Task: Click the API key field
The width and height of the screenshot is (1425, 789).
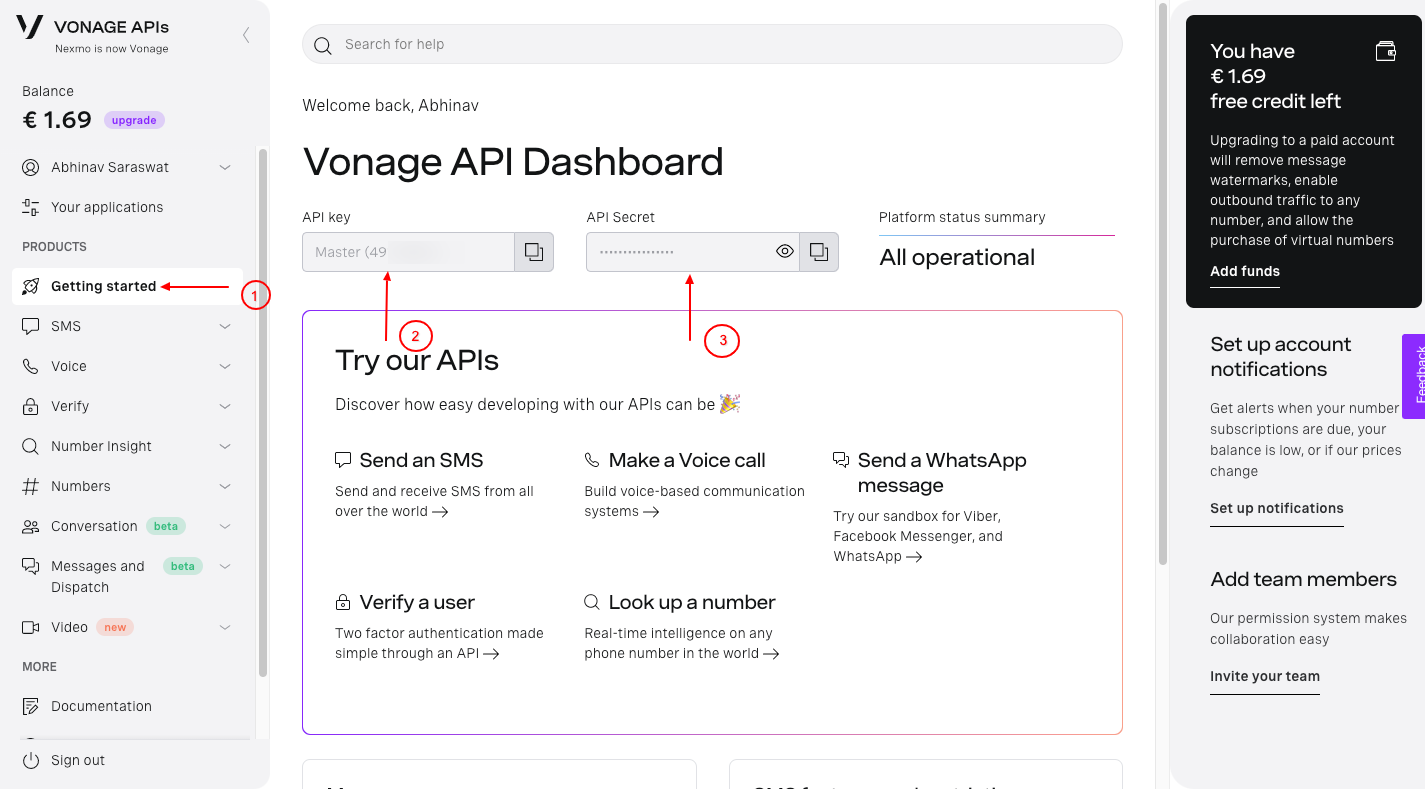Action: tap(408, 252)
